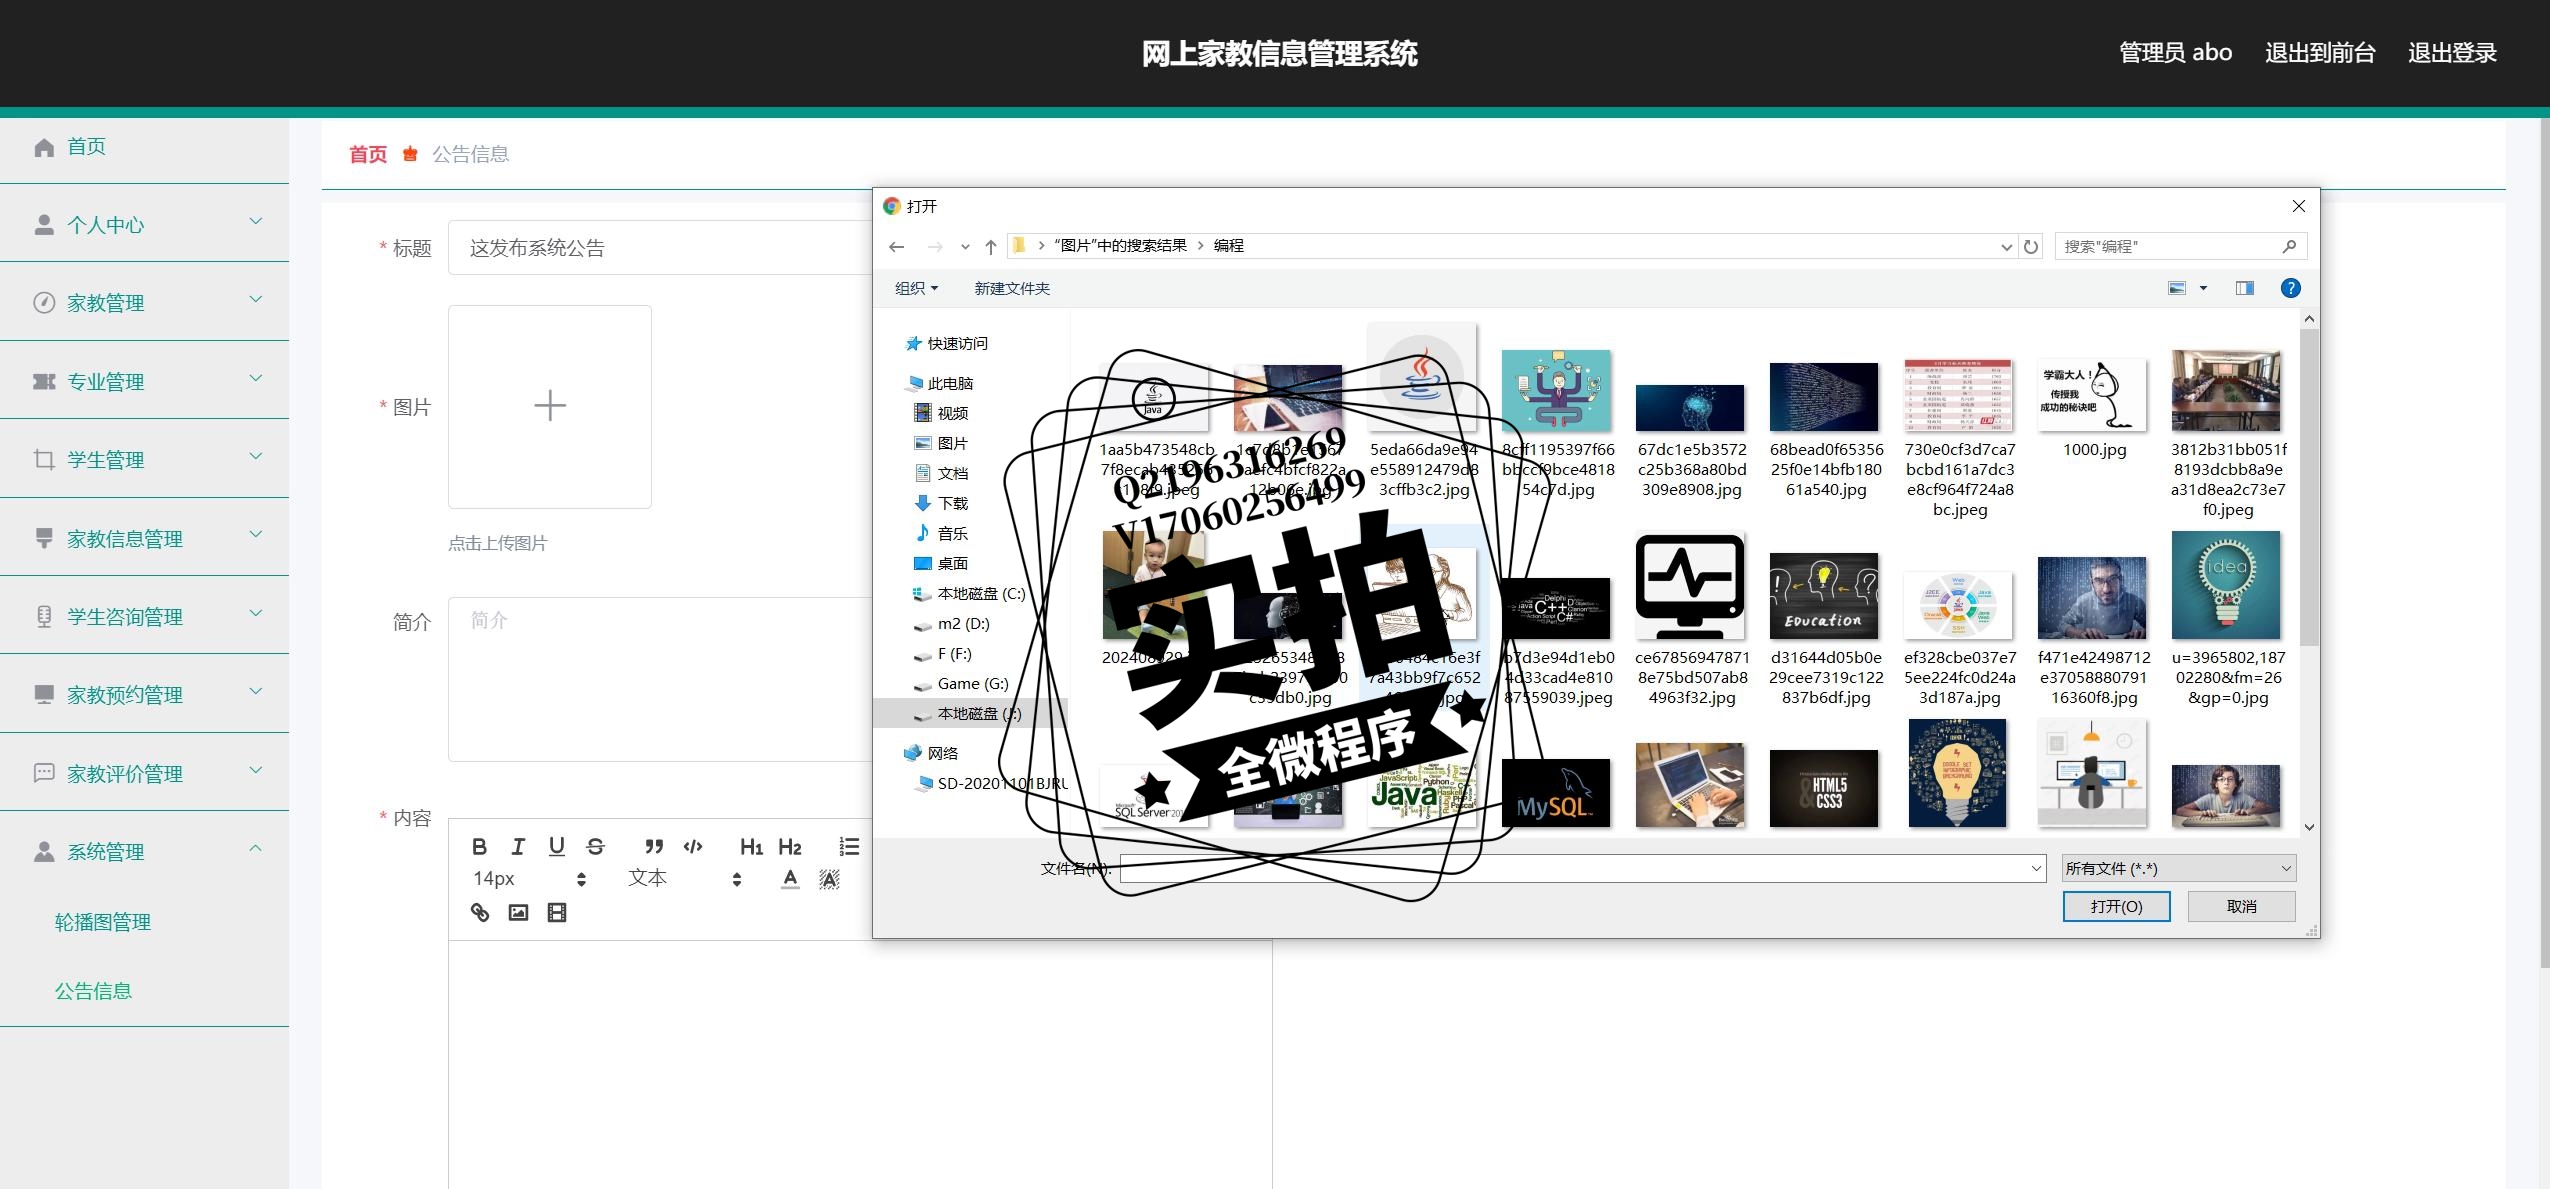Toggle bold formatting in content editor
Image resolution: width=2550 pixels, height=1189 pixels.
[x=479, y=847]
